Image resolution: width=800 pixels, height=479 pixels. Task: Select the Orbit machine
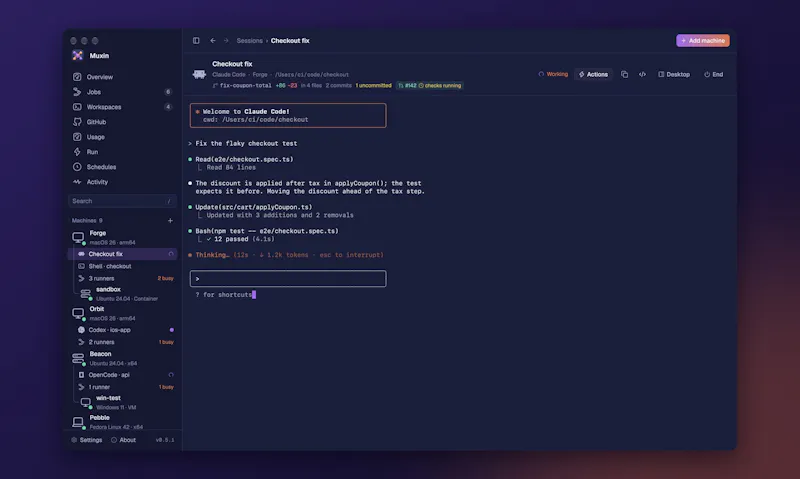pos(122,313)
